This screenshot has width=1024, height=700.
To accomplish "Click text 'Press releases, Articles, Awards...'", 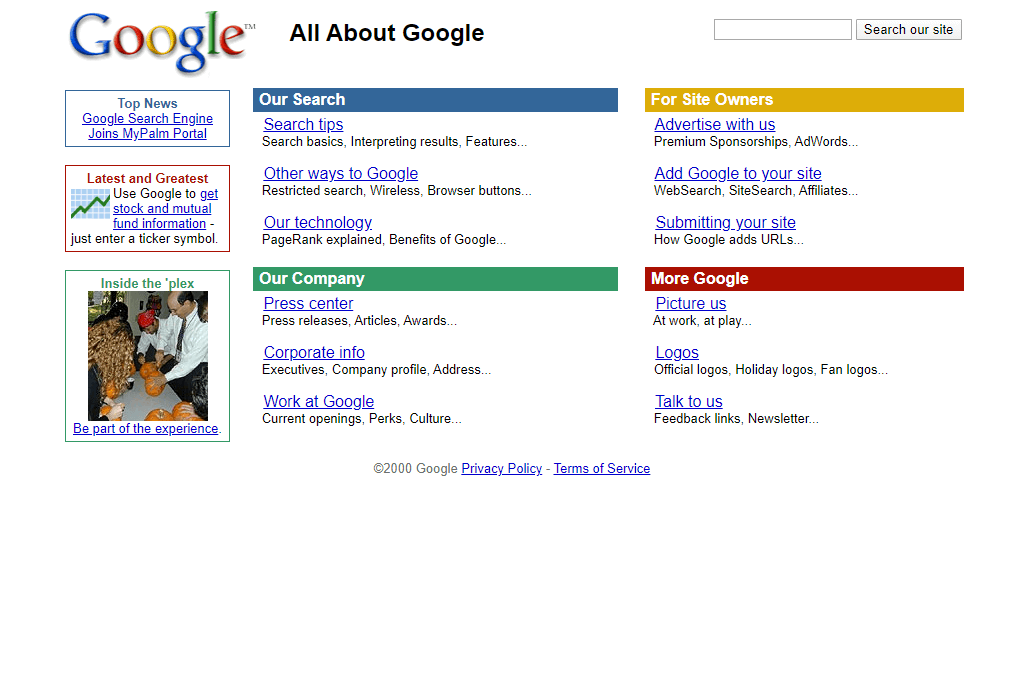I will [359, 321].
